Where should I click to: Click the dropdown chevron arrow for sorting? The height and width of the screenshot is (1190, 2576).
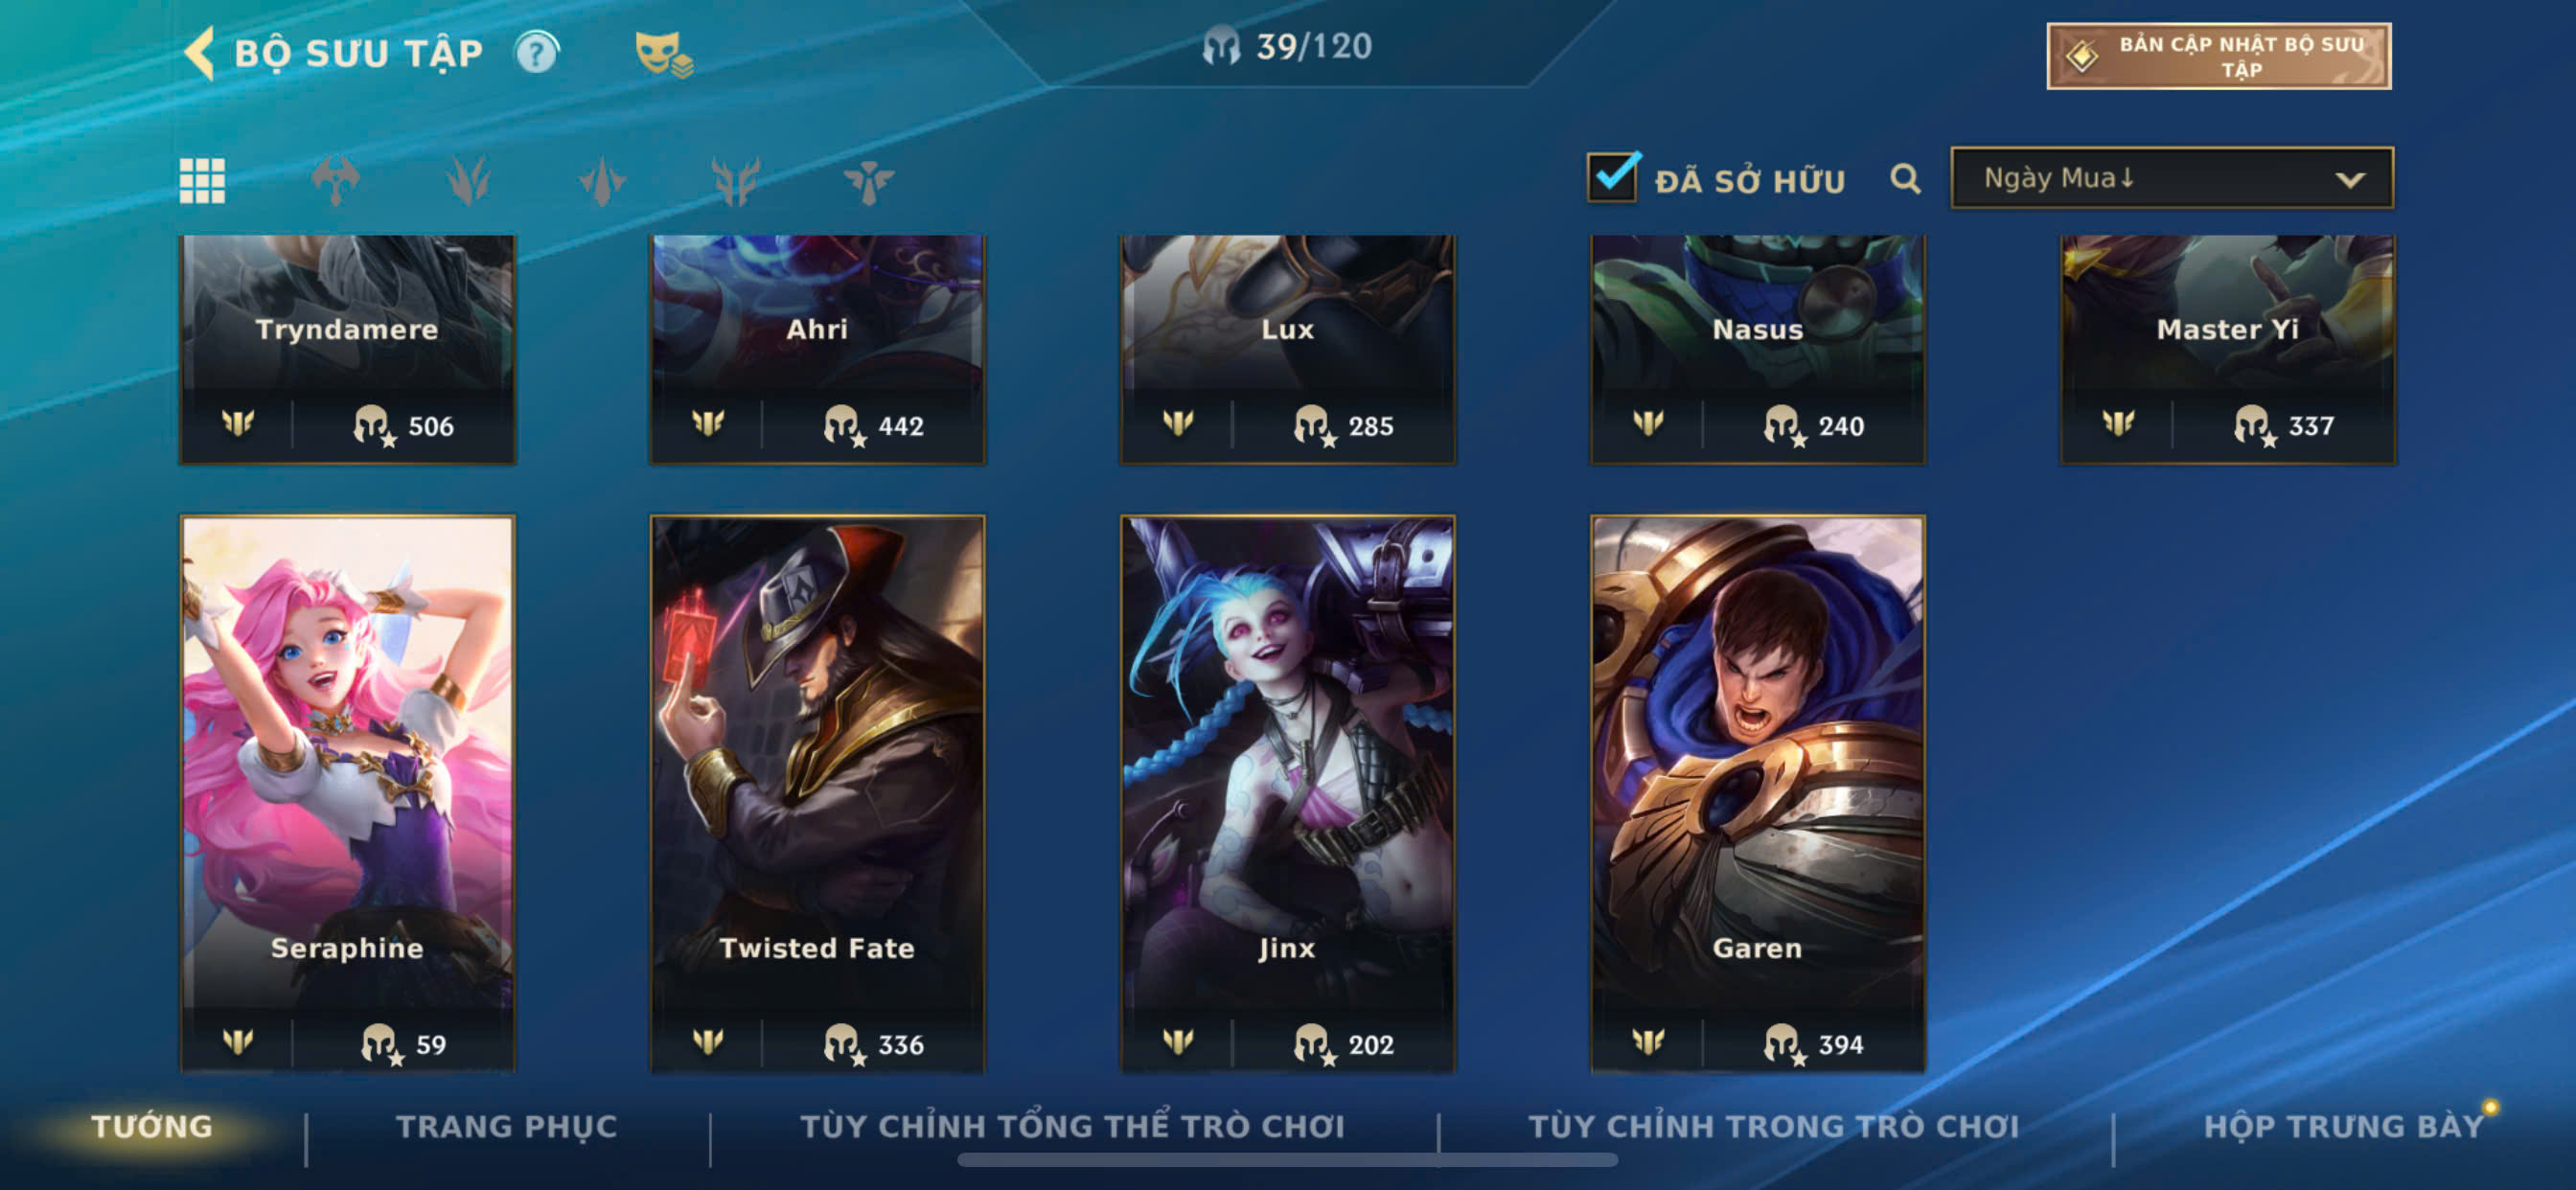2350,180
